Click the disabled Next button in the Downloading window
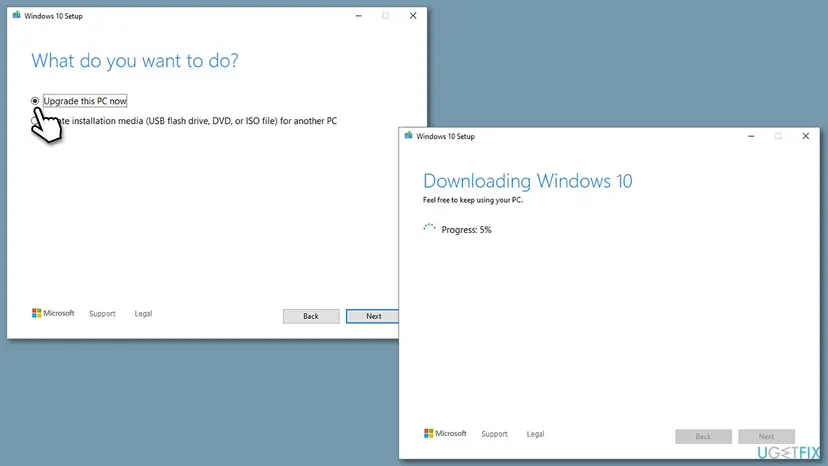 coord(766,436)
